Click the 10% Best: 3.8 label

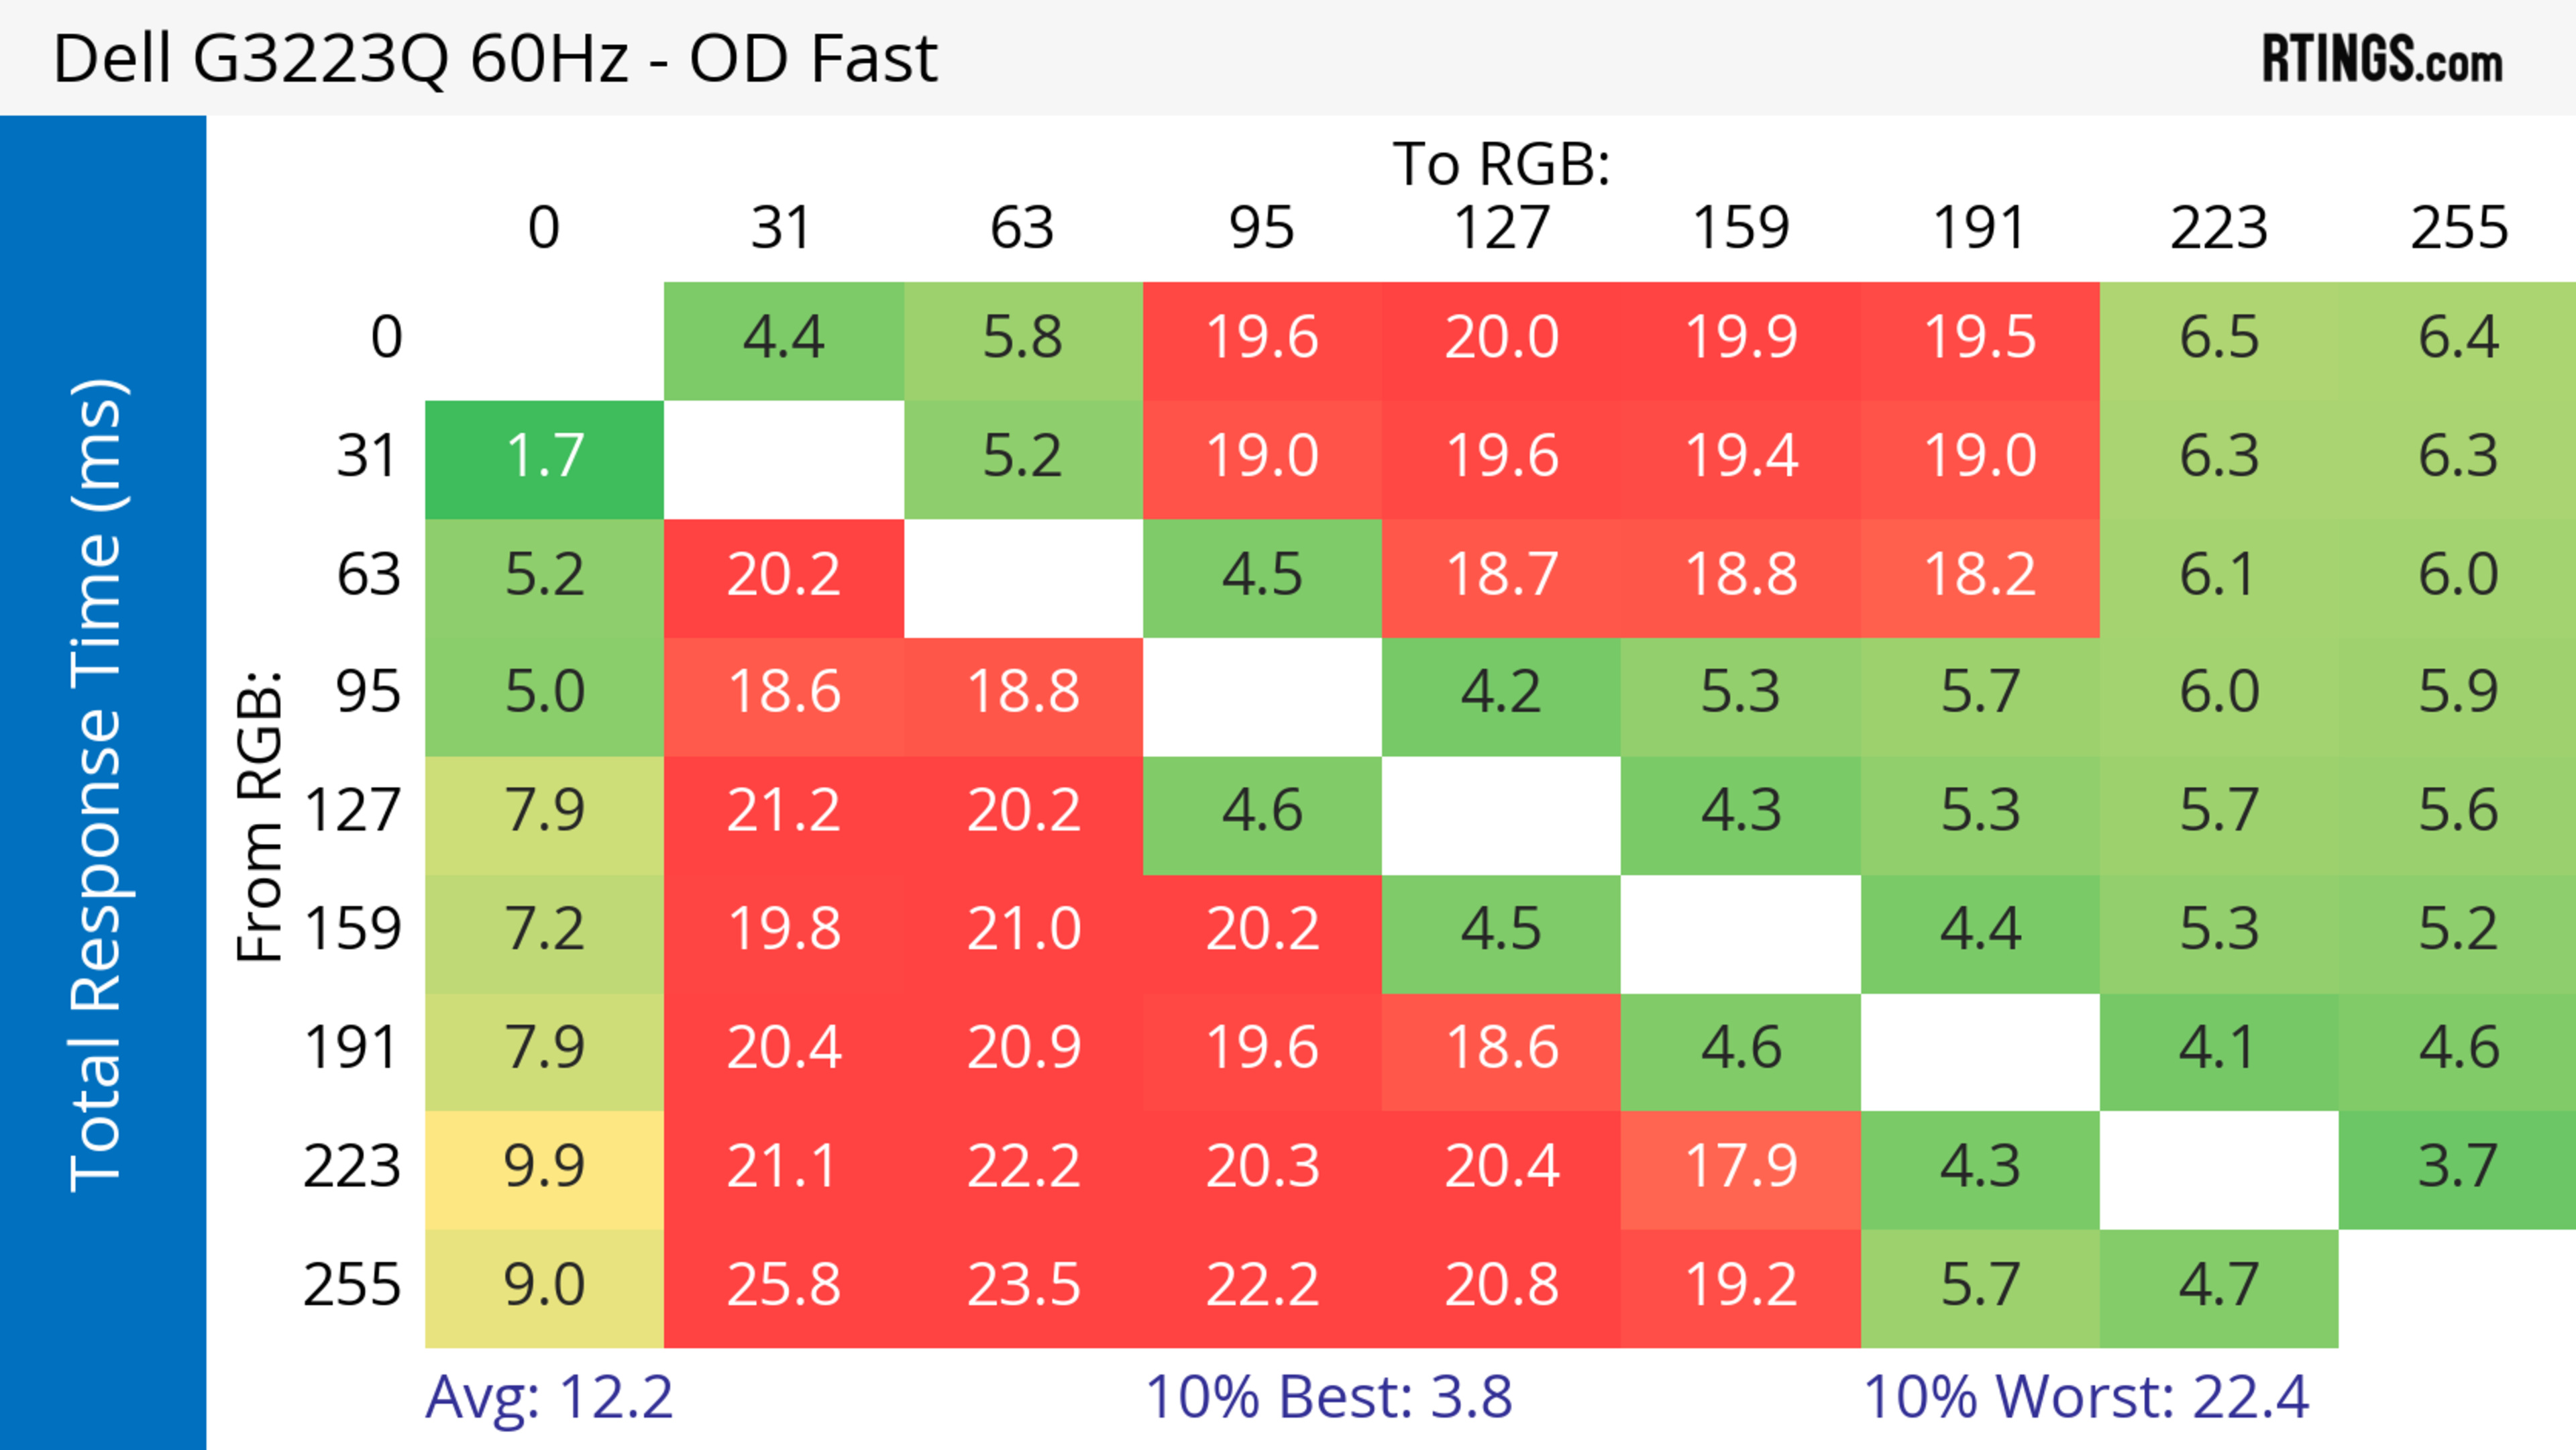tap(1328, 1398)
